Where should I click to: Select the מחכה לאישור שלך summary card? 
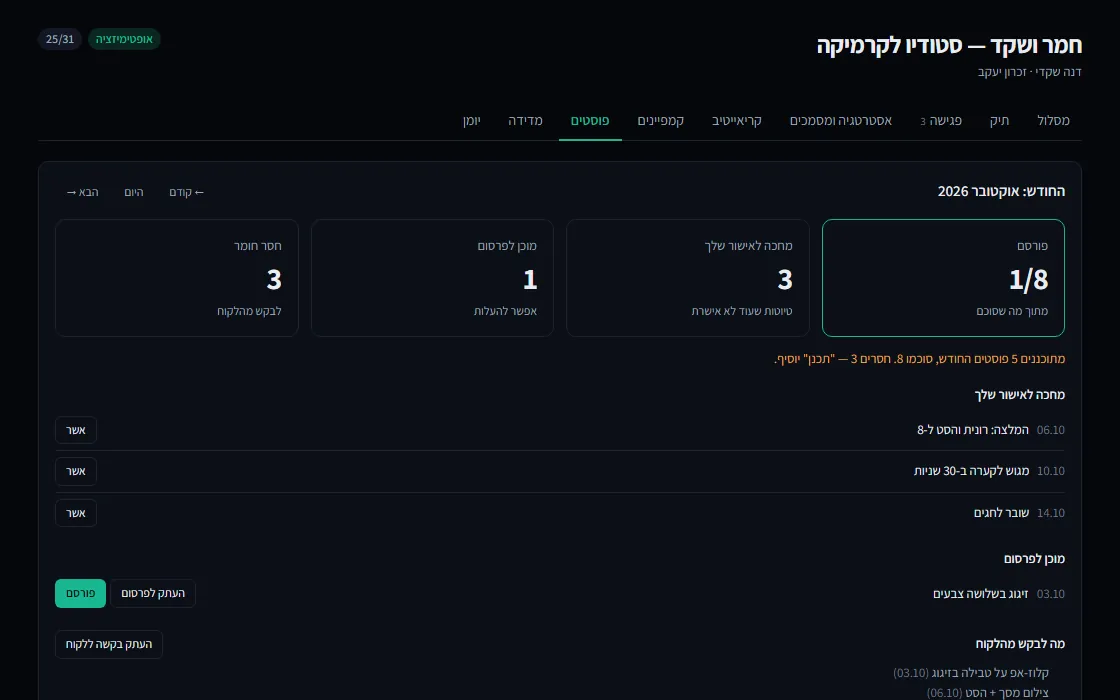pos(687,278)
